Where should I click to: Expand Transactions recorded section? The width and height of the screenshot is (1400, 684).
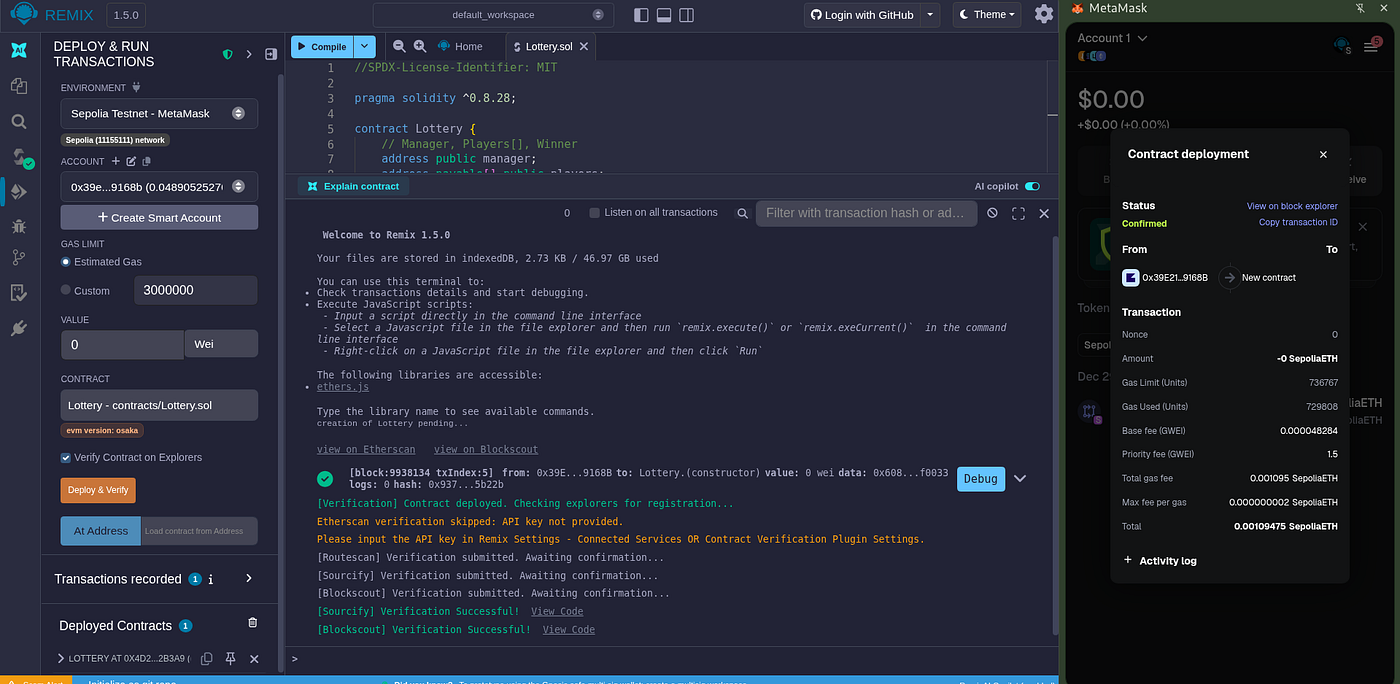249,578
